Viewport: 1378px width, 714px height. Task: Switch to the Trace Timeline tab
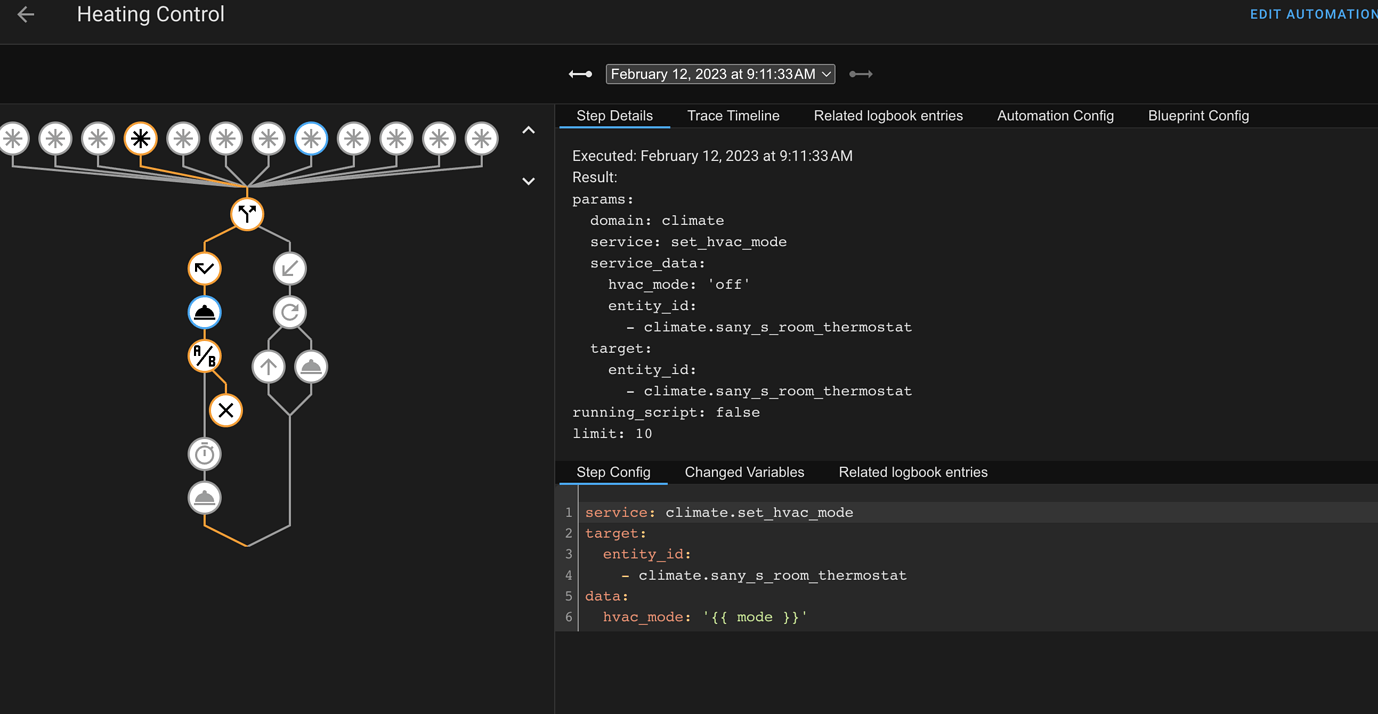click(733, 116)
